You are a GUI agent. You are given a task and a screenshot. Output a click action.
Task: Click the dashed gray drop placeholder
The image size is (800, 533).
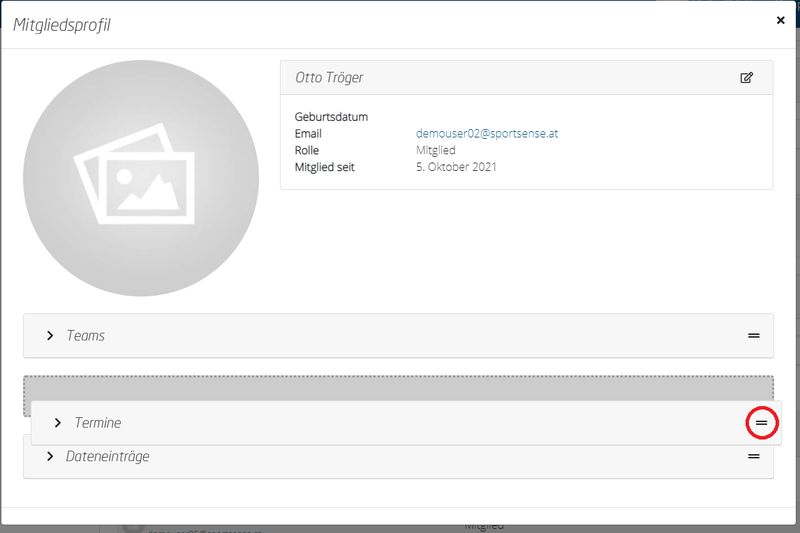point(398,387)
